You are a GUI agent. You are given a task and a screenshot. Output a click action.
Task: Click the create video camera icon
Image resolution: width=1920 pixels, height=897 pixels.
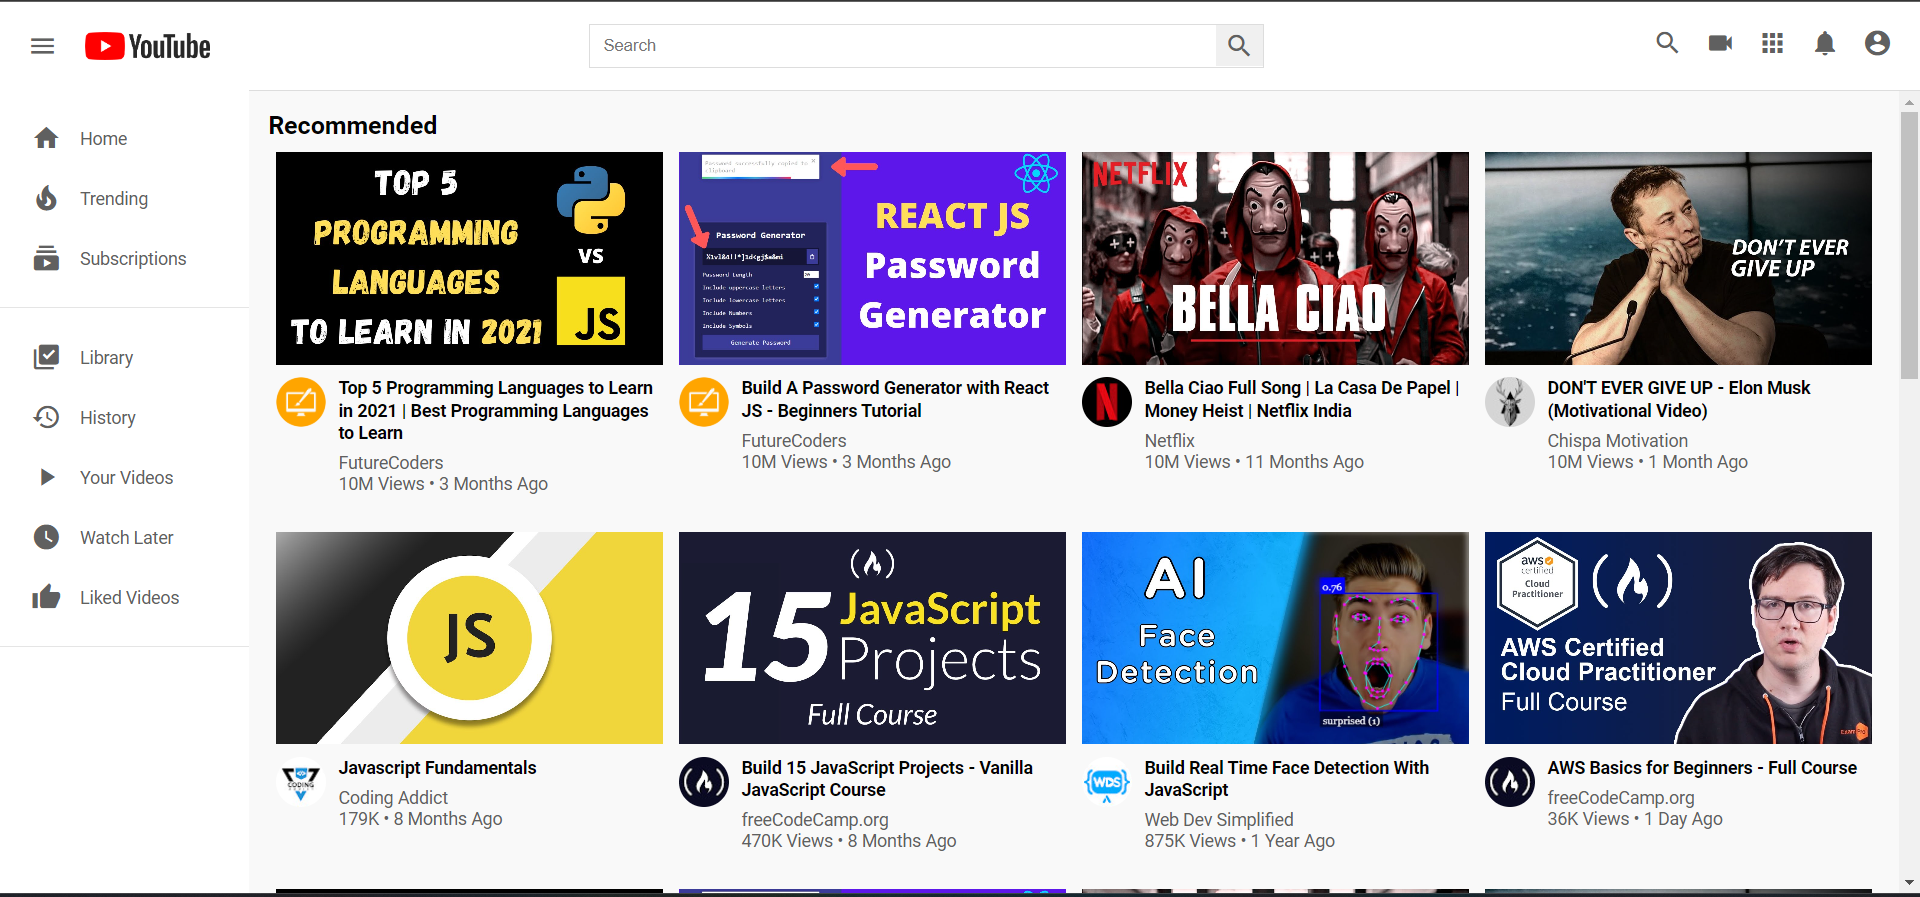[1720, 43]
